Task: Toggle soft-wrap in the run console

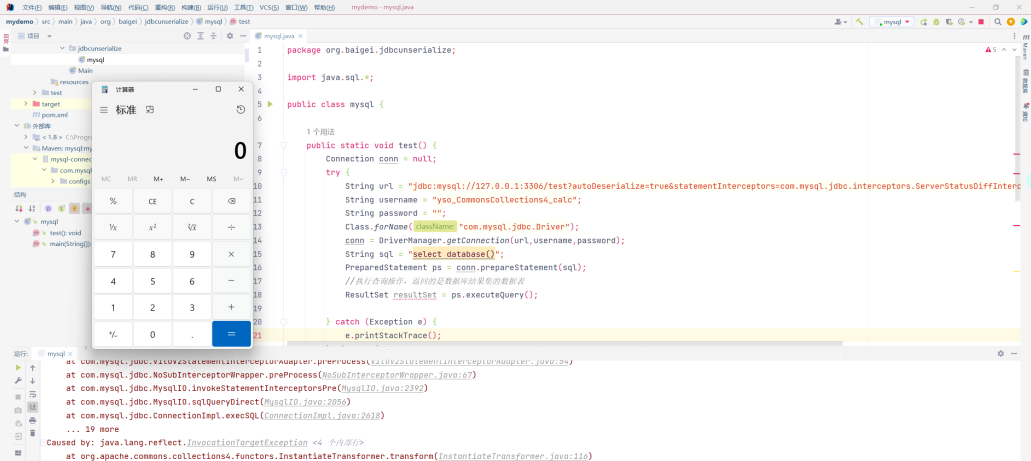Action: [x=33, y=394]
